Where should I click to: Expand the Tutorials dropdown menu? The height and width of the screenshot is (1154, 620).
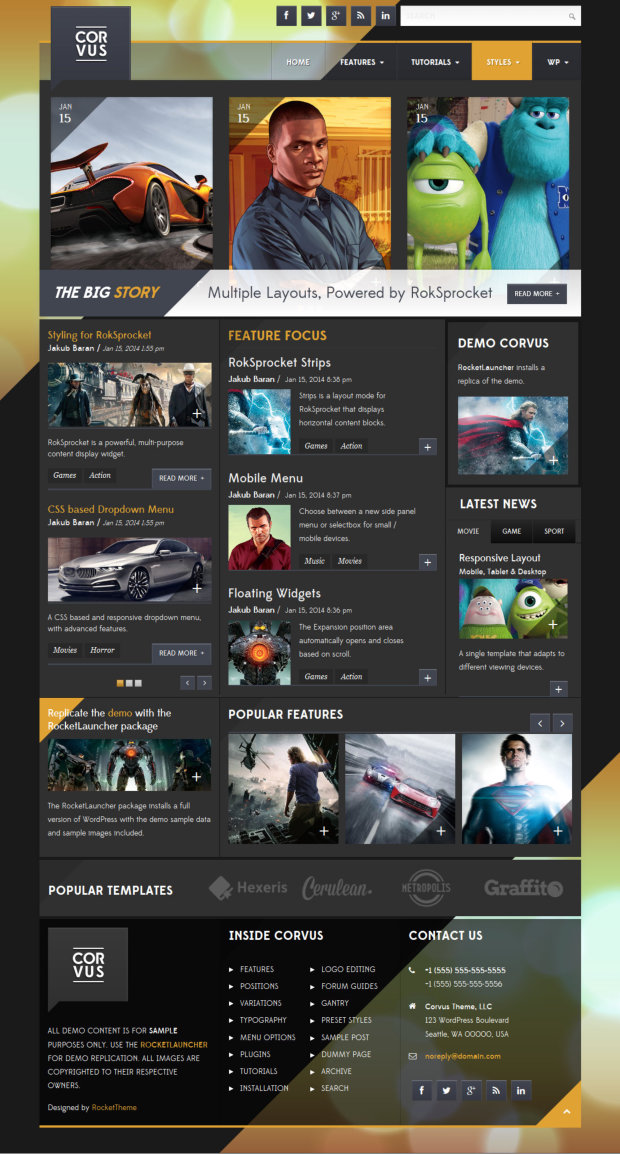pos(434,62)
